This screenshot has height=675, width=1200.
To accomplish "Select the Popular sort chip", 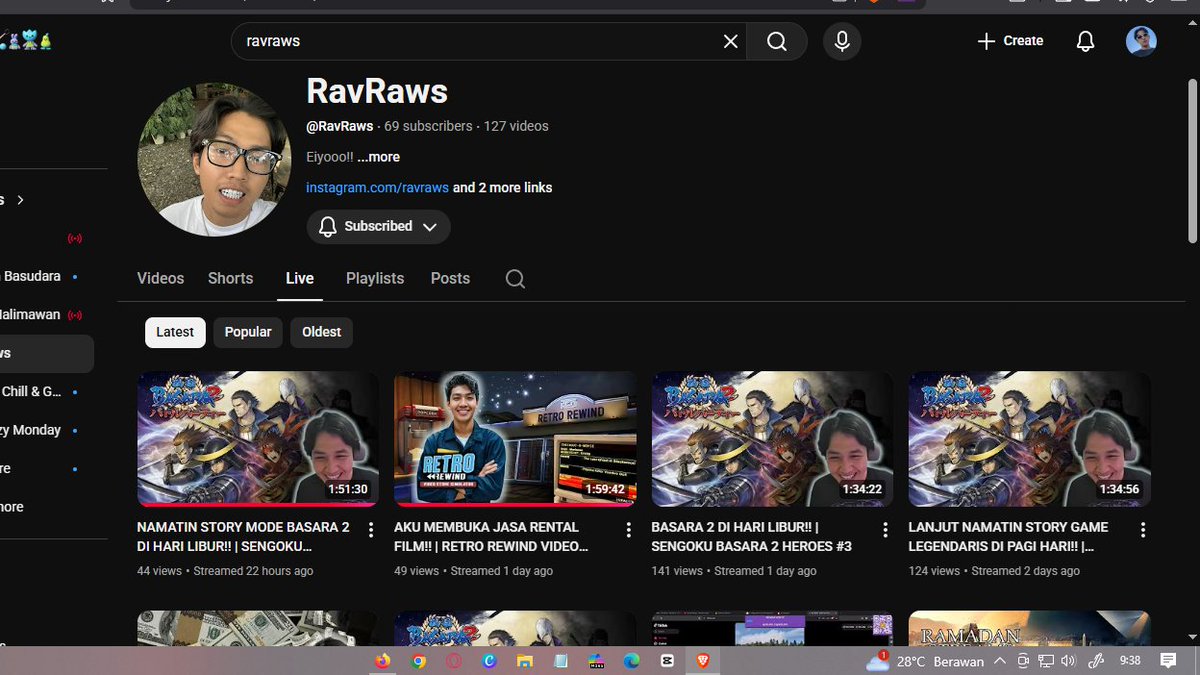I will pyautogui.click(x=247, y=332).
